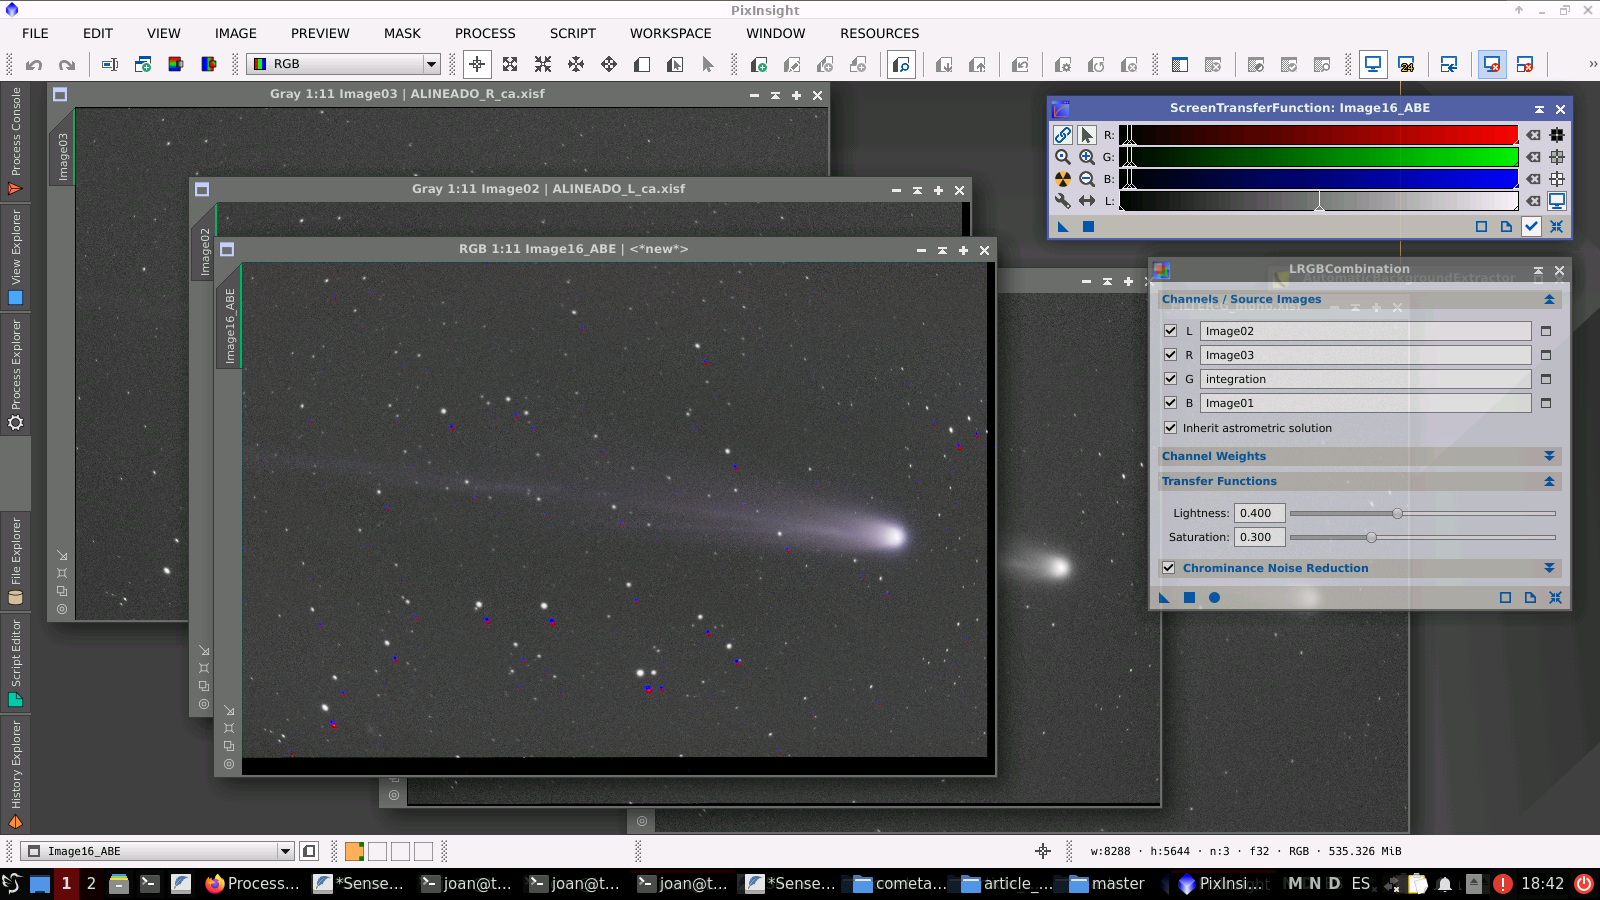Click zoom in icon in ScreenTransferFunction
Image resolution: width=1600 pixels, height=900 pixels.
click(1086, 157)
